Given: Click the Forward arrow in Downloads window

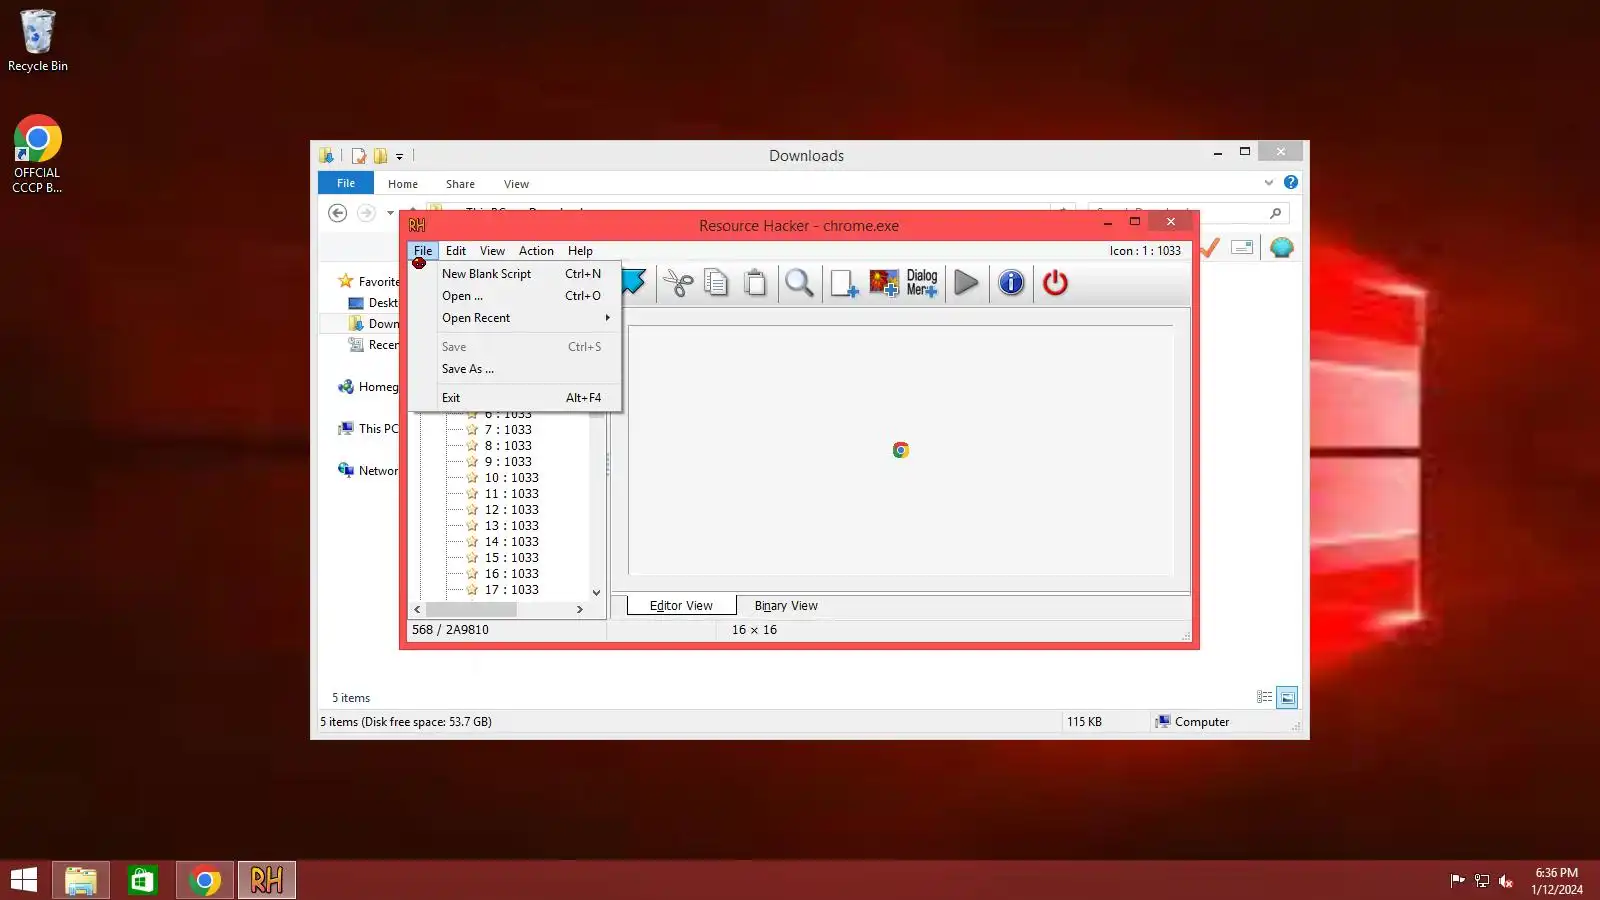Looking at the screenshot, I should coord(366,213).
